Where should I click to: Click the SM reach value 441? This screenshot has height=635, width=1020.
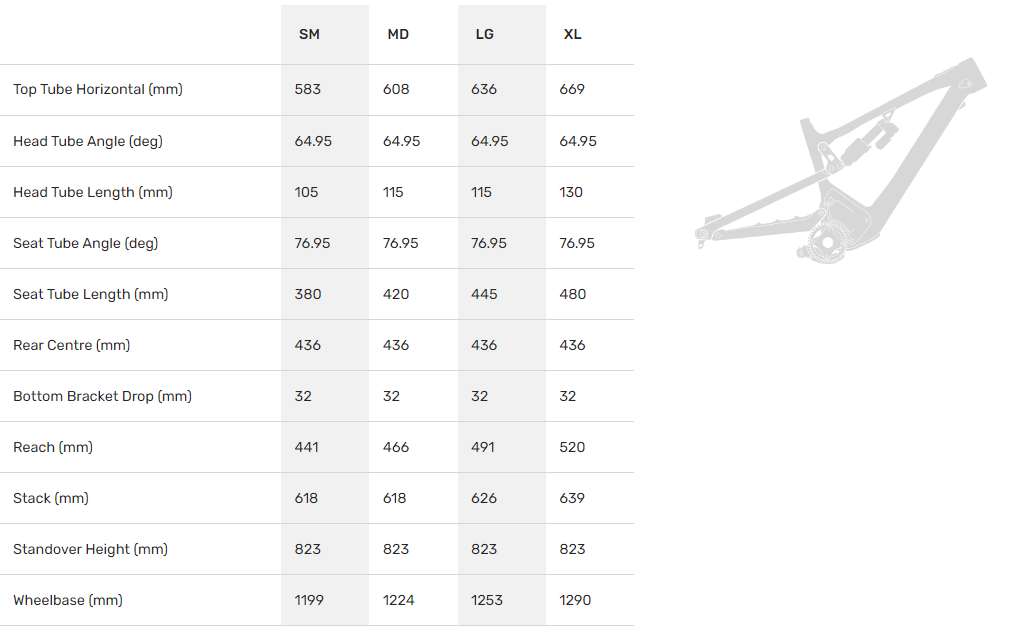306,448
